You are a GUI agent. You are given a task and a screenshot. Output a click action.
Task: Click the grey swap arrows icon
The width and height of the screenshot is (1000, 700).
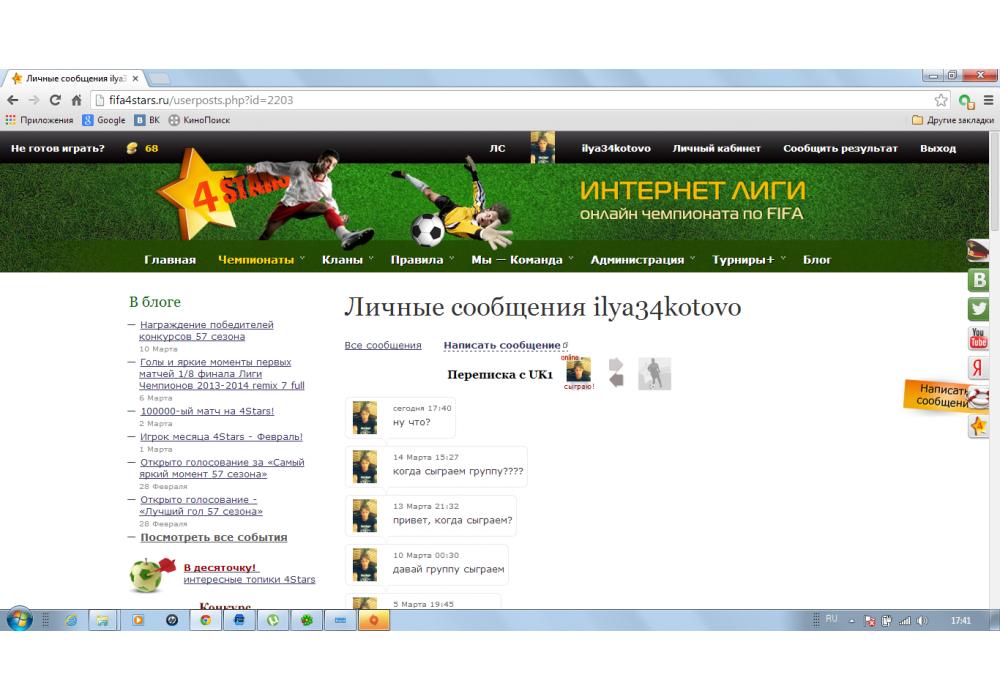point(616,373)
